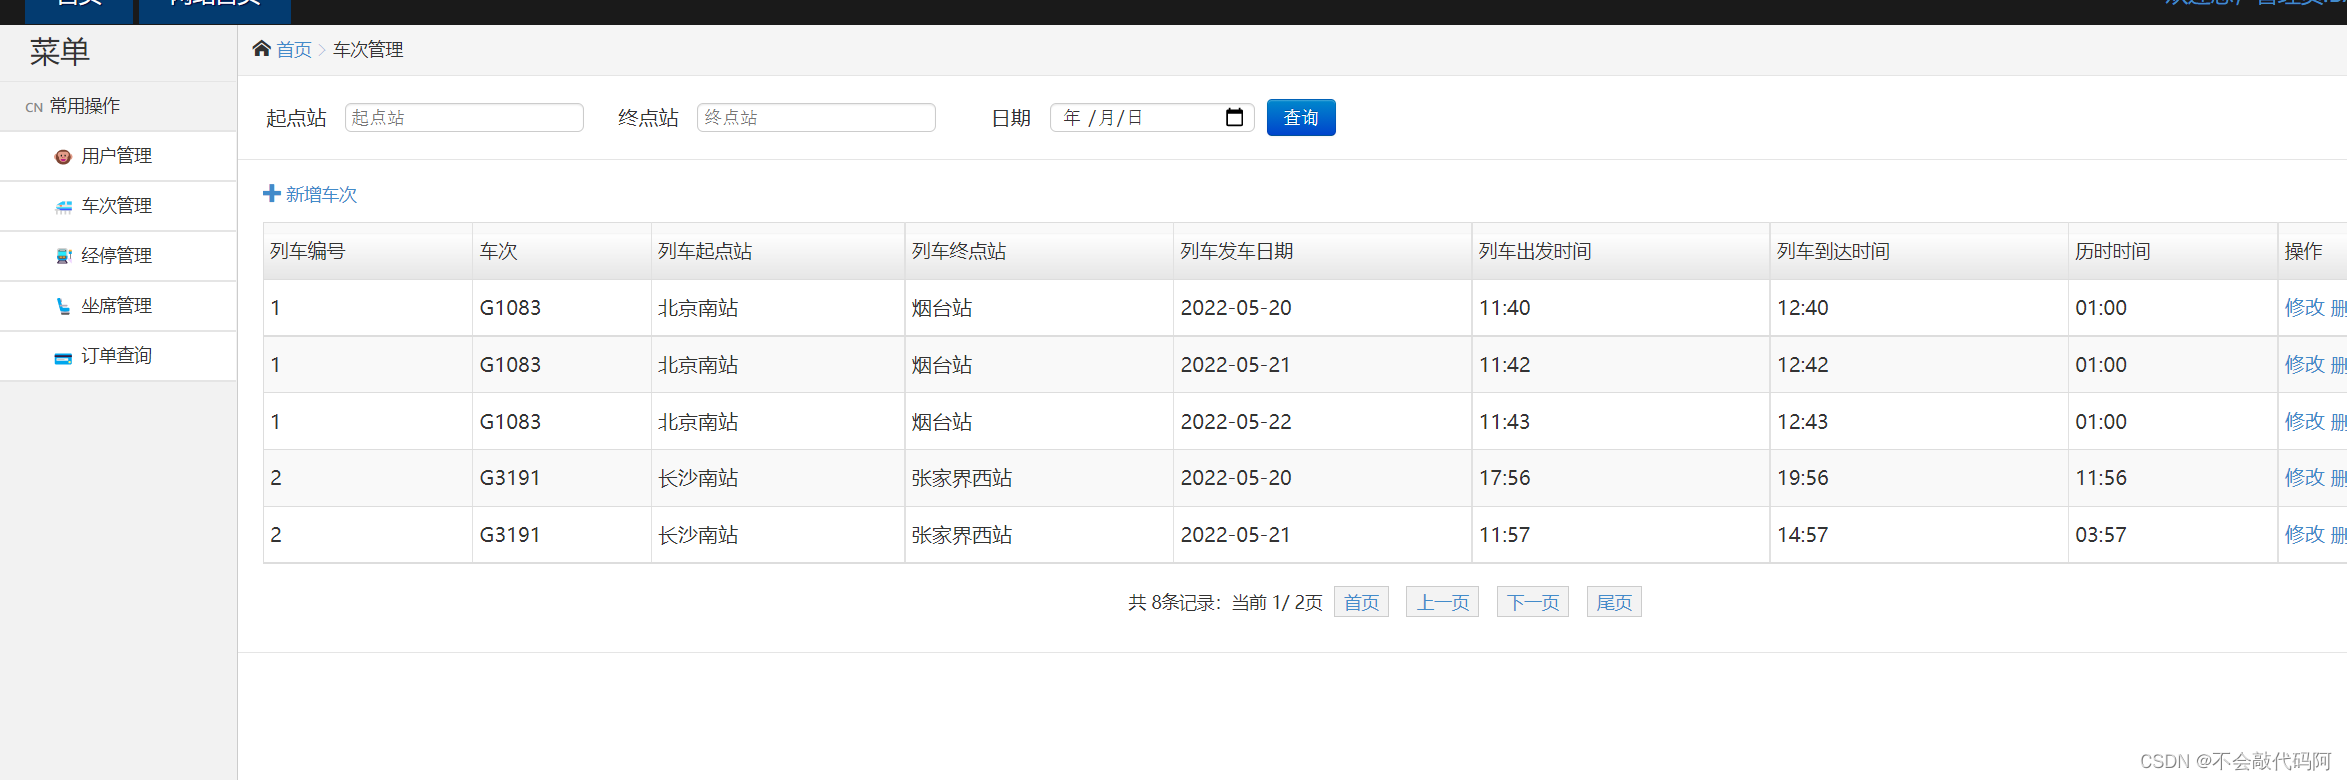Image resolution: width=2347 pixels, height=780 pixels.
Task: Click the 车次管理 train icon
Action: pyautogui.click(x=63, y=206)
